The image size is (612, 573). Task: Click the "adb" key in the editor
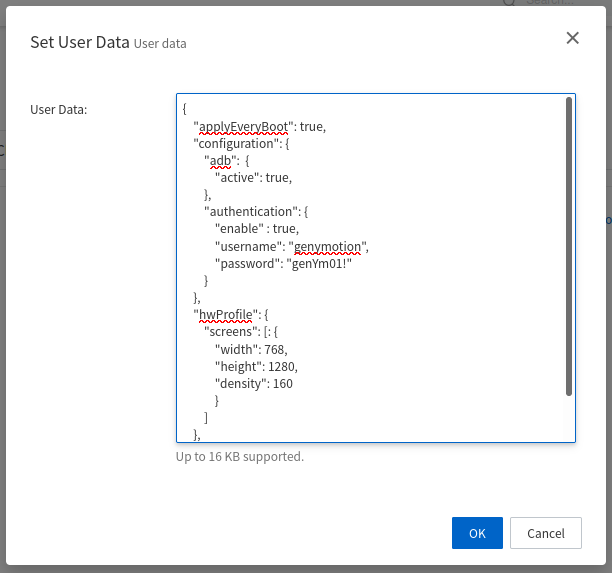pyautogui.click(x=220, y=160)
